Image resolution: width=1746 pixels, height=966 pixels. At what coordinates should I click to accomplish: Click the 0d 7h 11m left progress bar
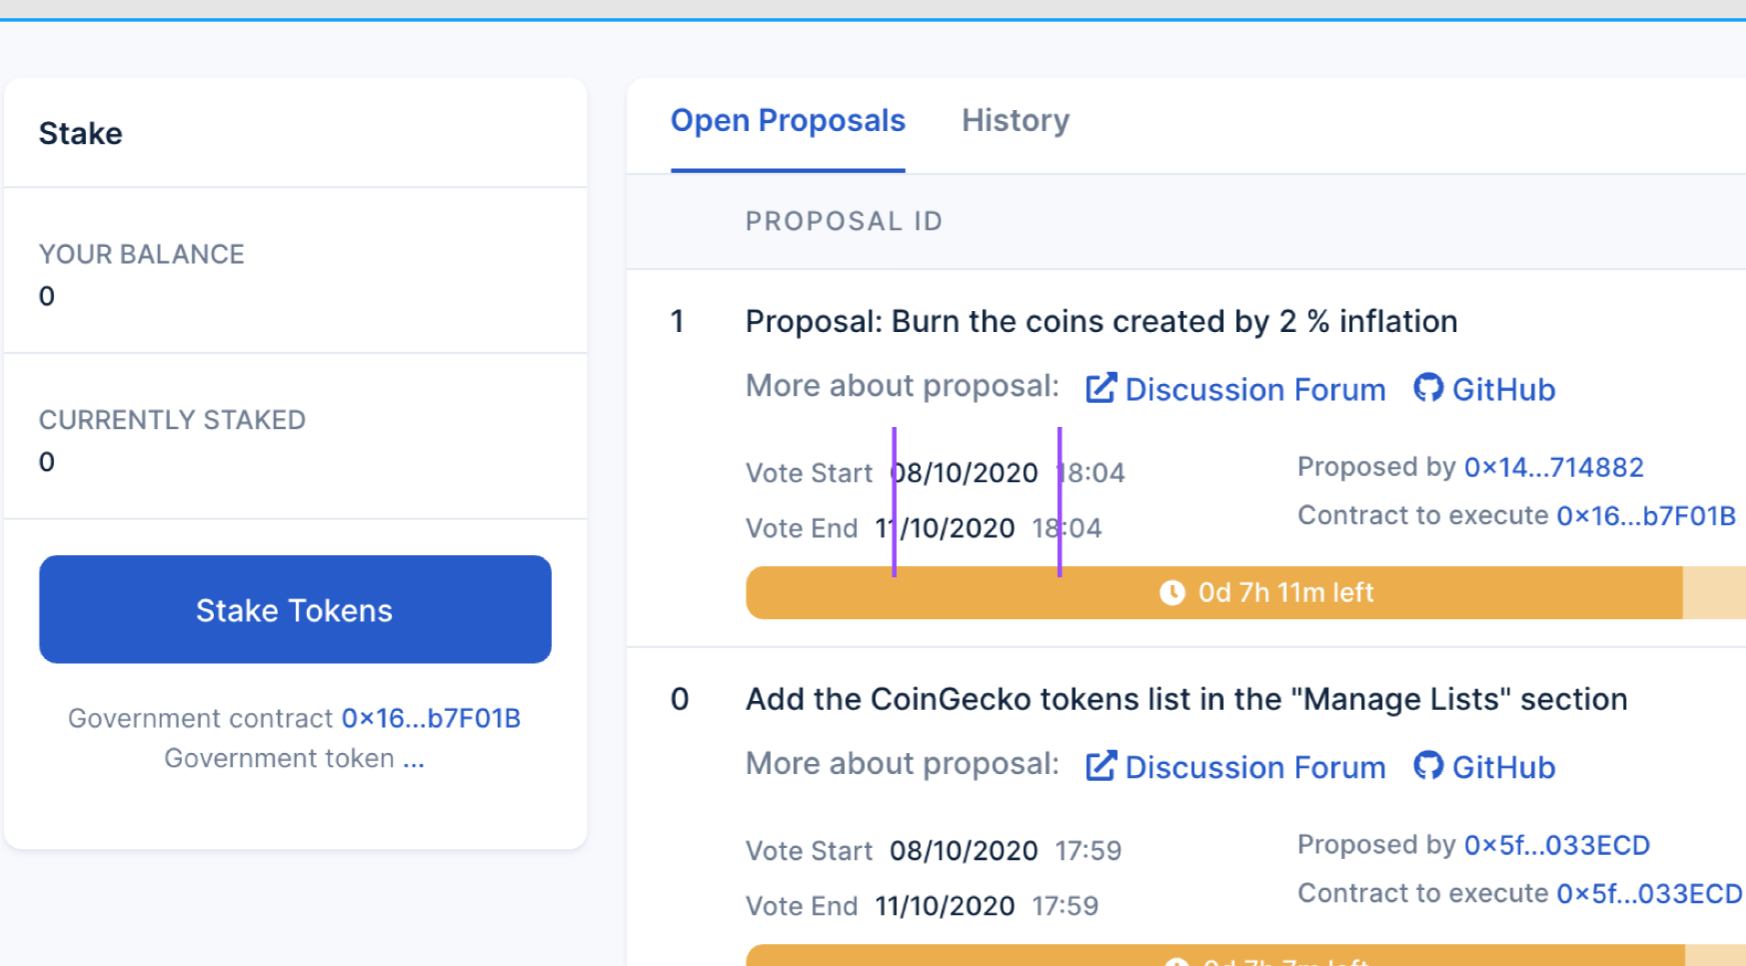click(1240, 592)
